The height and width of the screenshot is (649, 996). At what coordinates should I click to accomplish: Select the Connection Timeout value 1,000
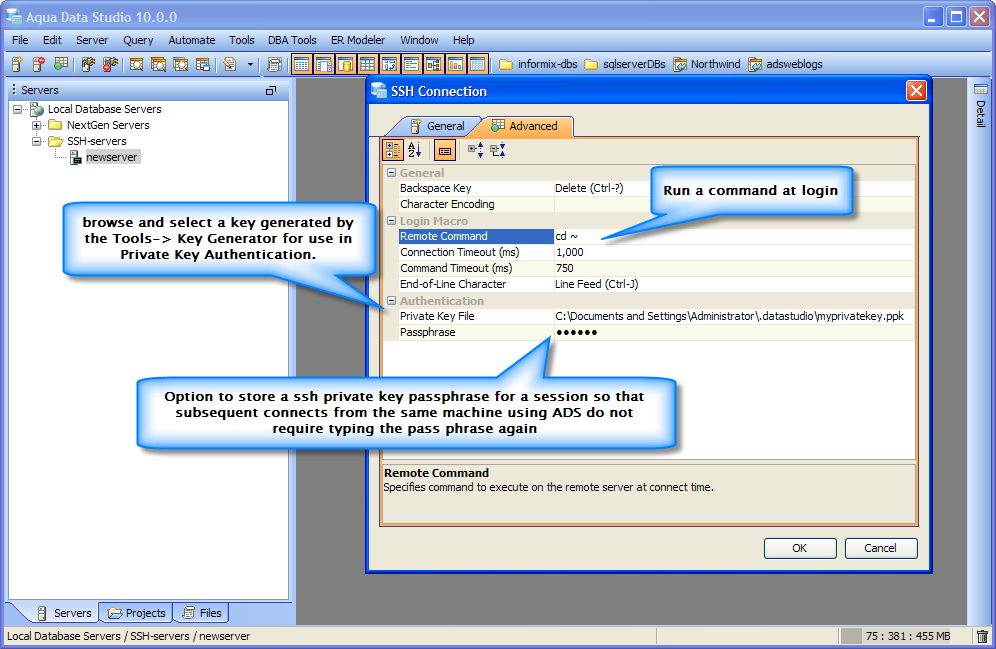pyautogui.click(x=734, y=252)
